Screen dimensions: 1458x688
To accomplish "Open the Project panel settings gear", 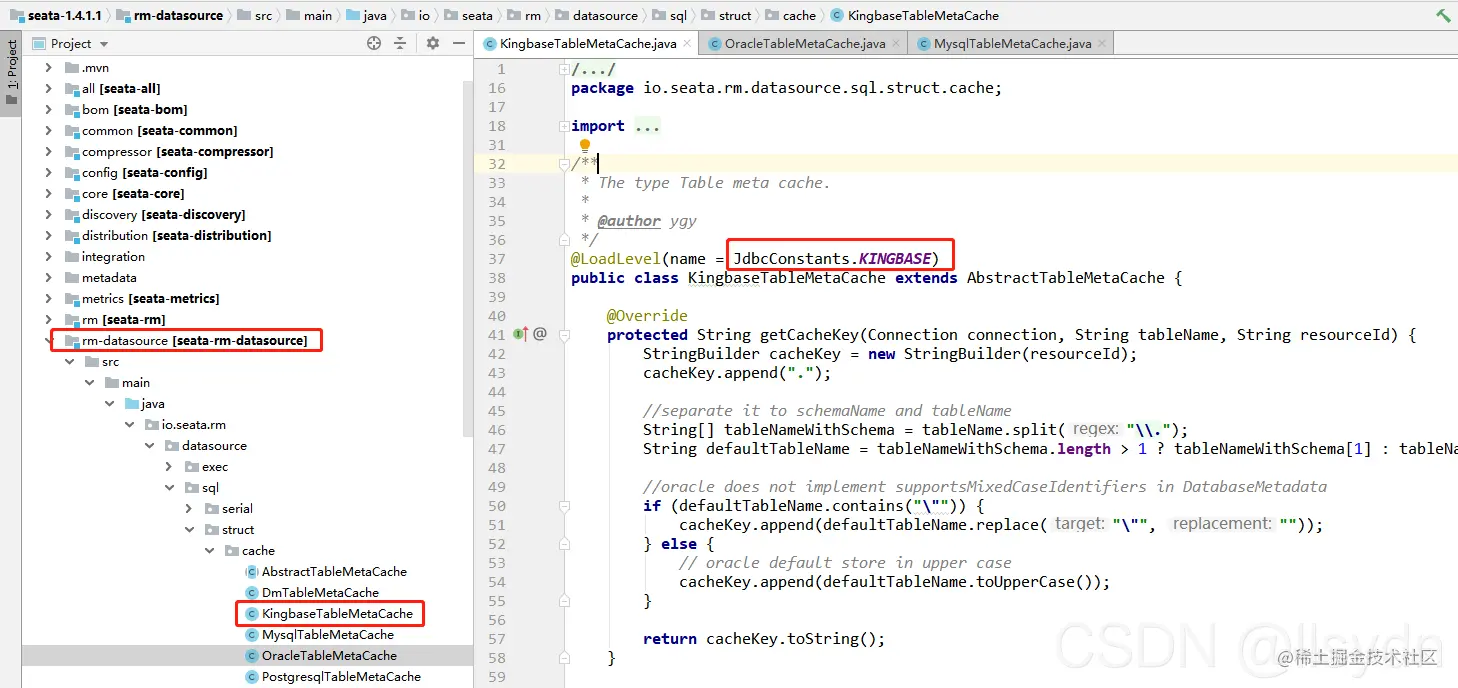I will (x=433, y=43).
